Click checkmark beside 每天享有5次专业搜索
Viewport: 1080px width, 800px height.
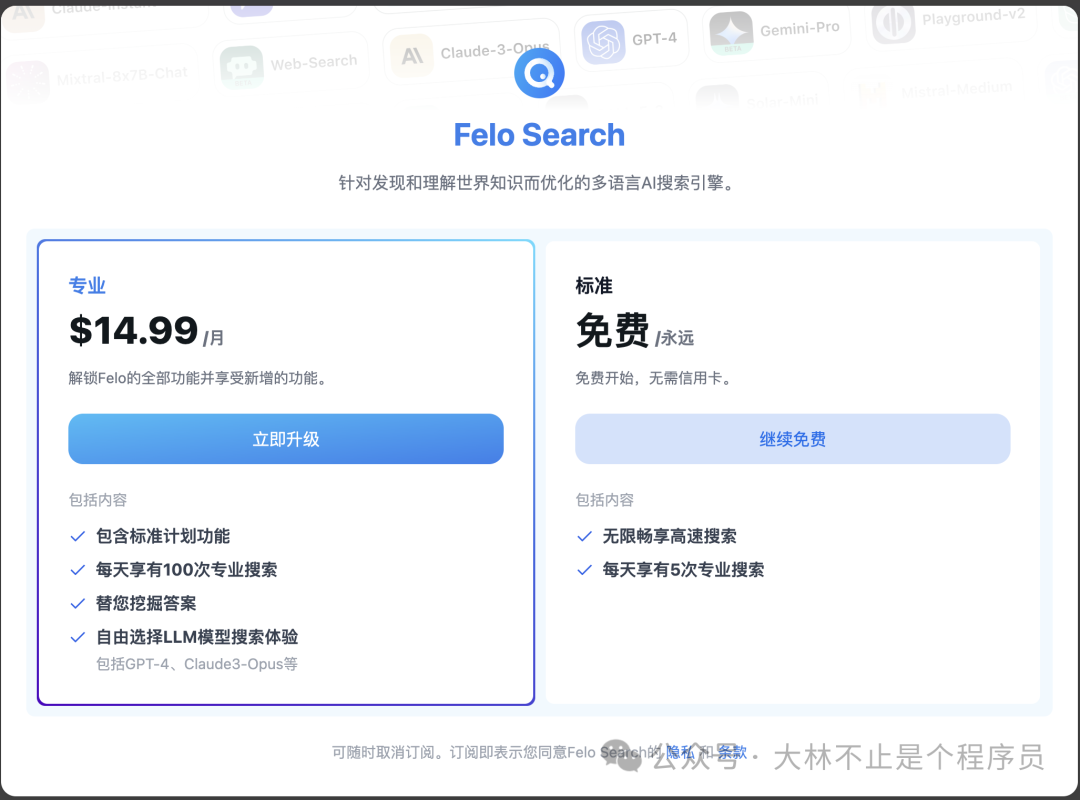pyautogui.click(x=585, y=570)
